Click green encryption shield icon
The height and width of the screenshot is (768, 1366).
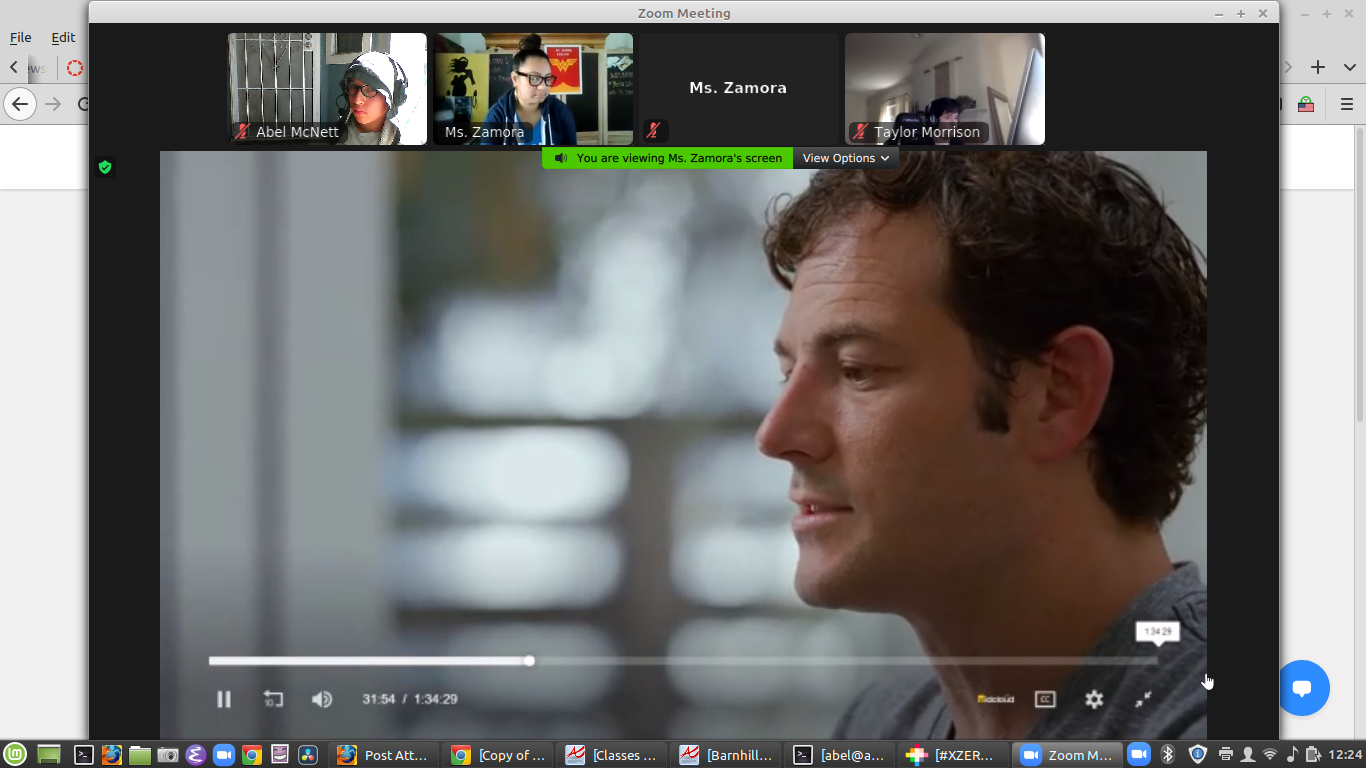105,167
